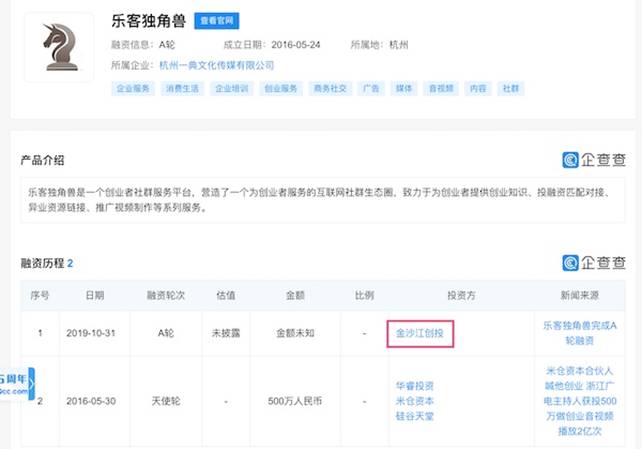642x449 pixels.
Task: Click the 产品介绍 section heading
Action: pos(43,160)
